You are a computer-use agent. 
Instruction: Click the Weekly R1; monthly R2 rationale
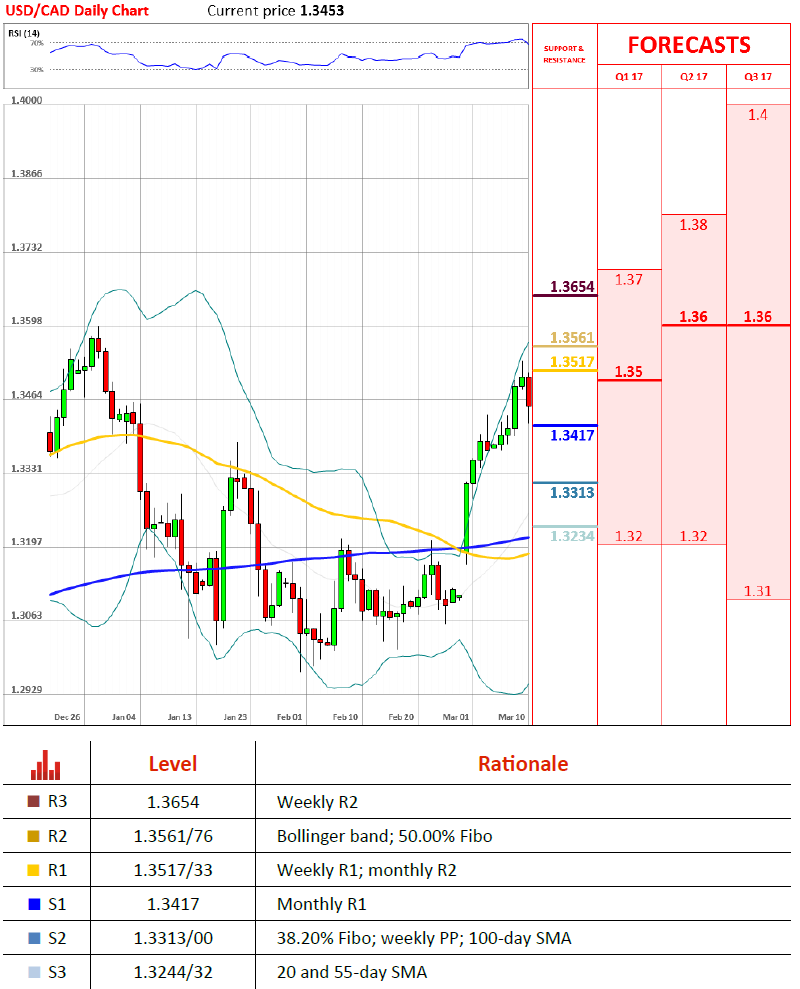(367, 870)
